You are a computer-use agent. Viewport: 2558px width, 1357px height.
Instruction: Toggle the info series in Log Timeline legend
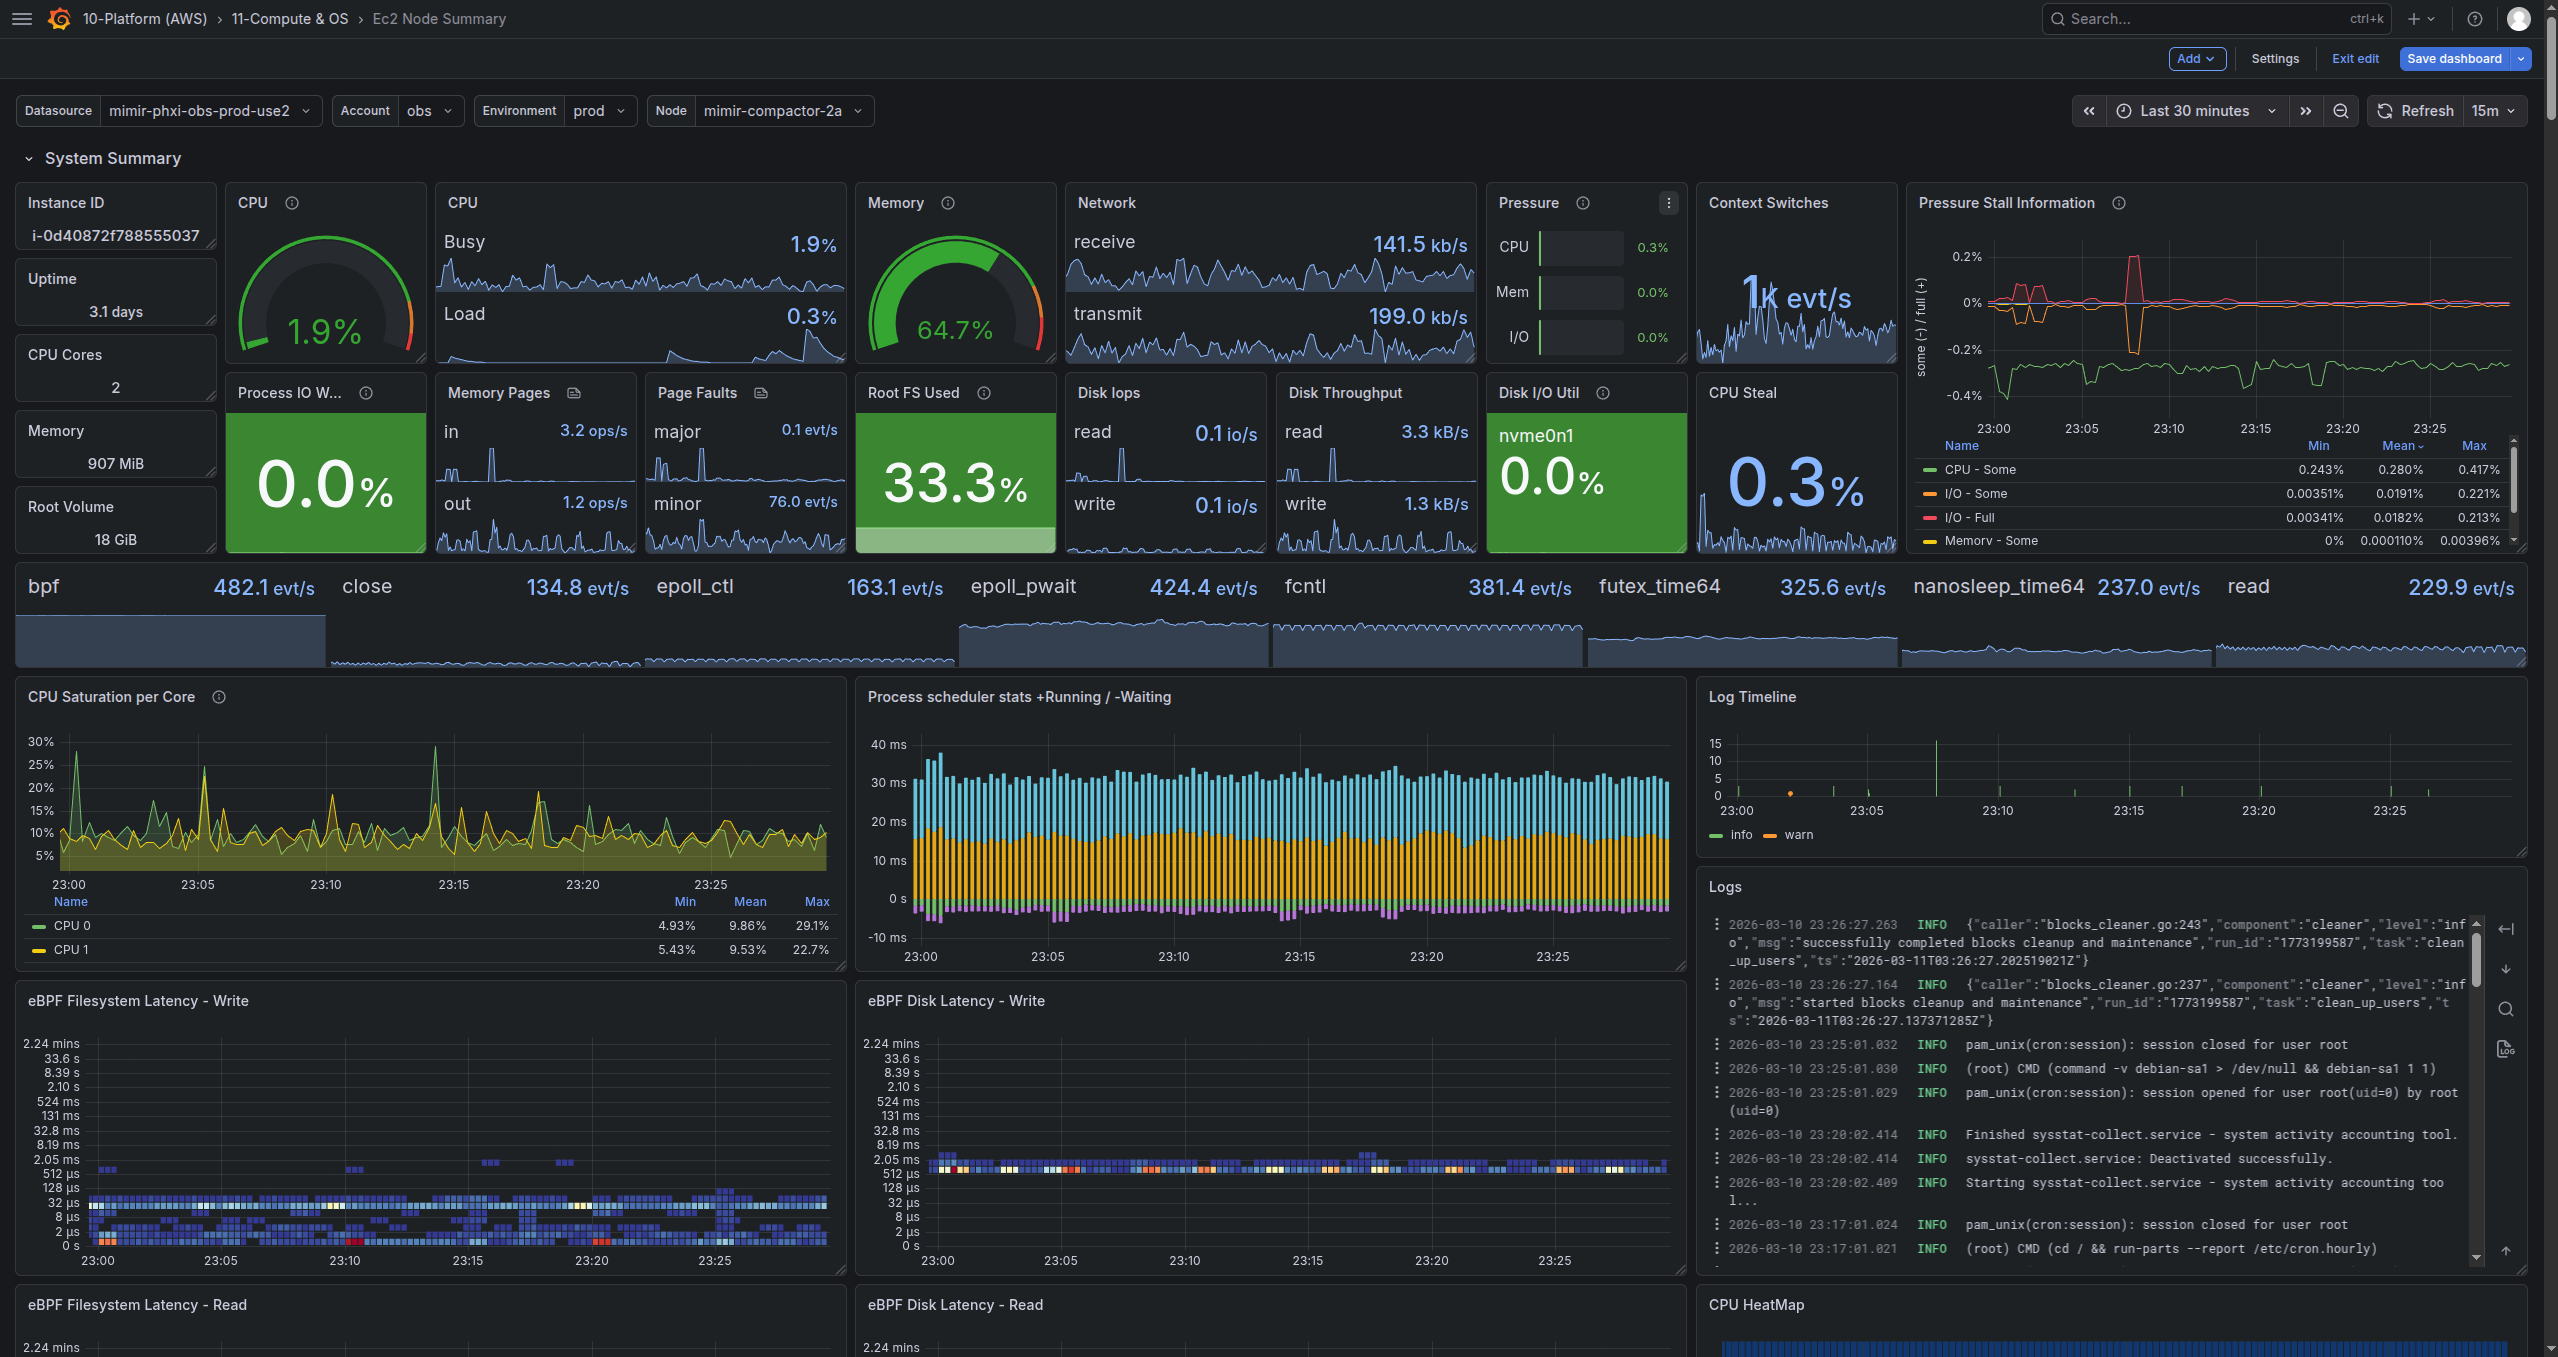pos(1740,834)
